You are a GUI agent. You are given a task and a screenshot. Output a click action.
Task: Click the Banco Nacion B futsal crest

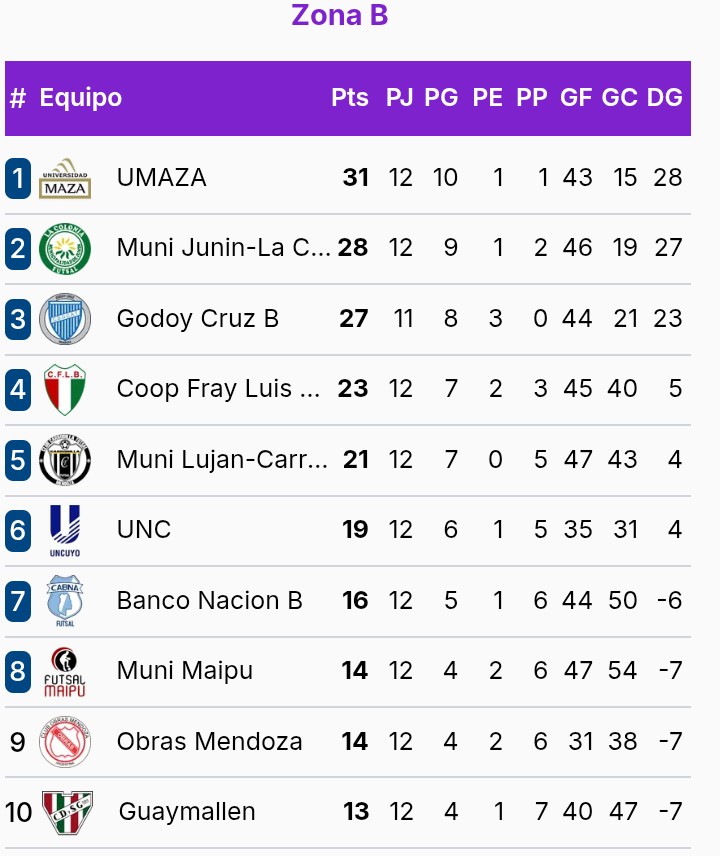click(x=65, y=601)
